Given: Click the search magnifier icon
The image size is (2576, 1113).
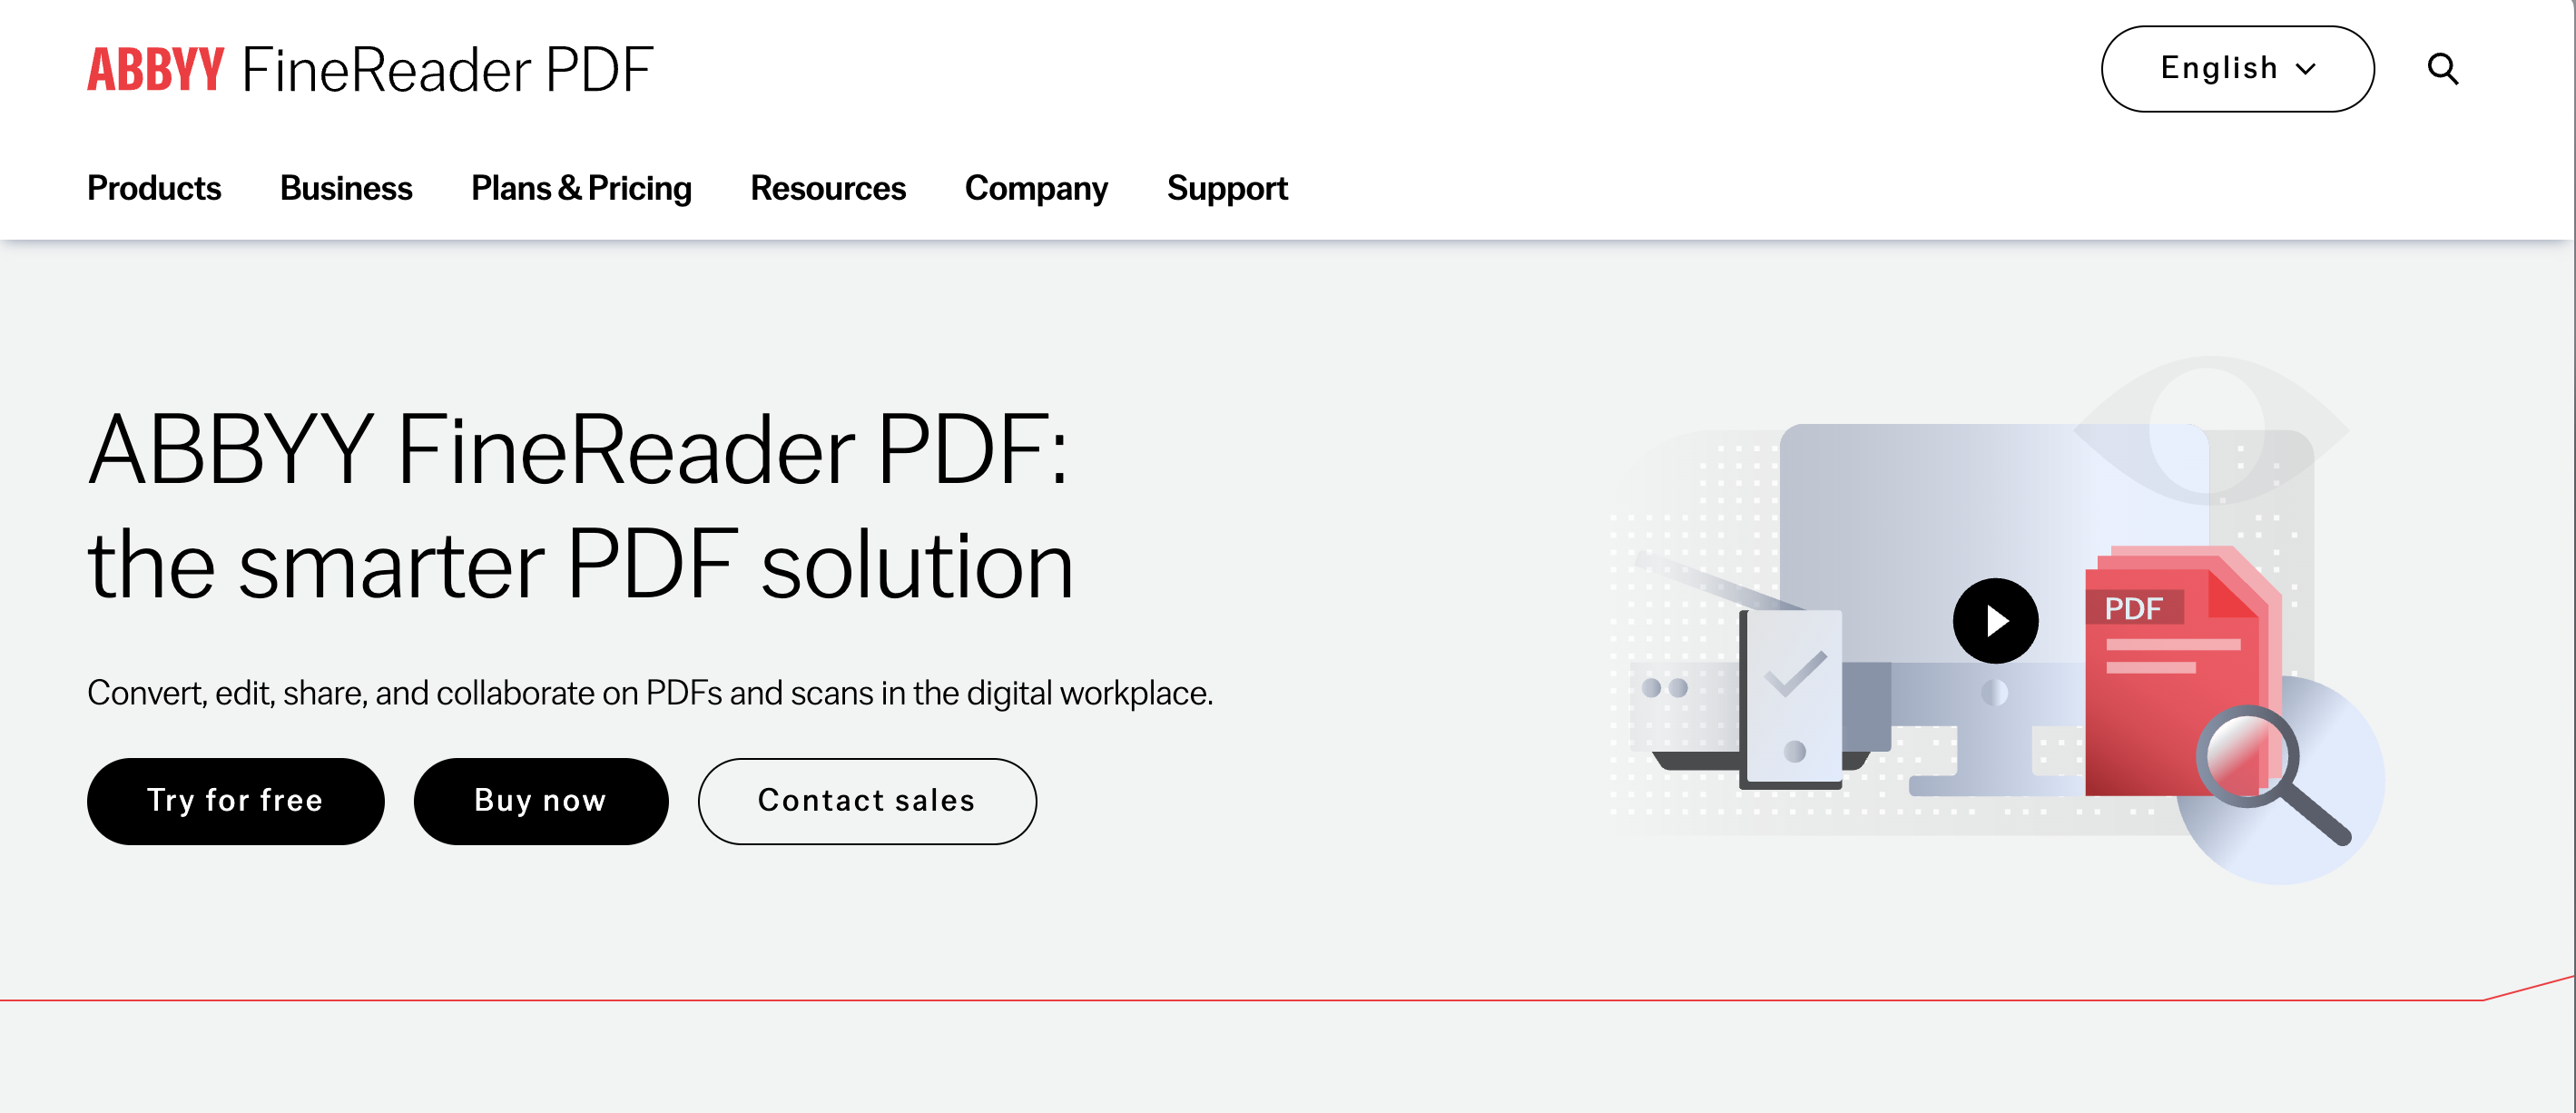Looking at the screenshot, I should 2442,69.
